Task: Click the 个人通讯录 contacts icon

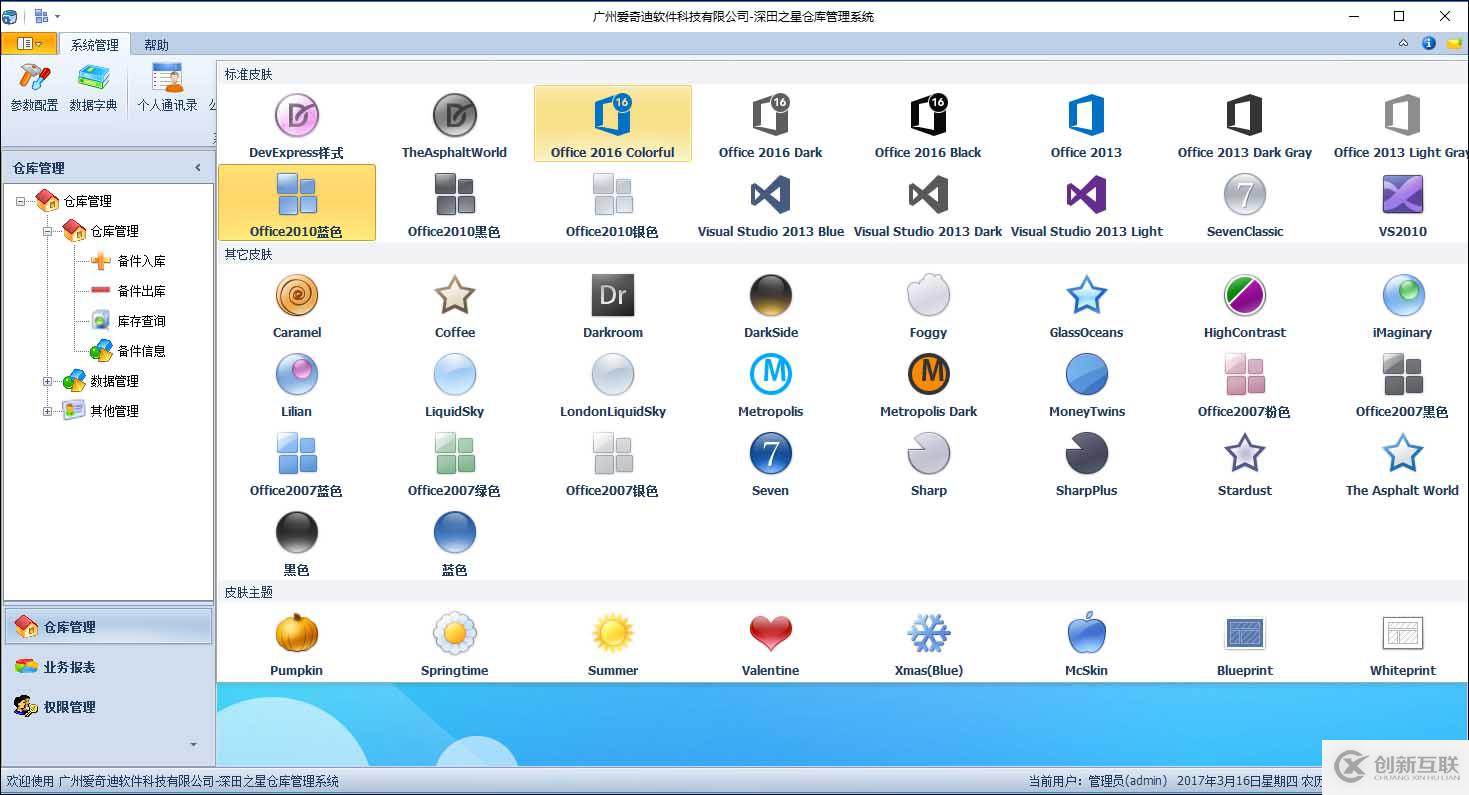Action: pyautogui.click(x=167, y=86)
